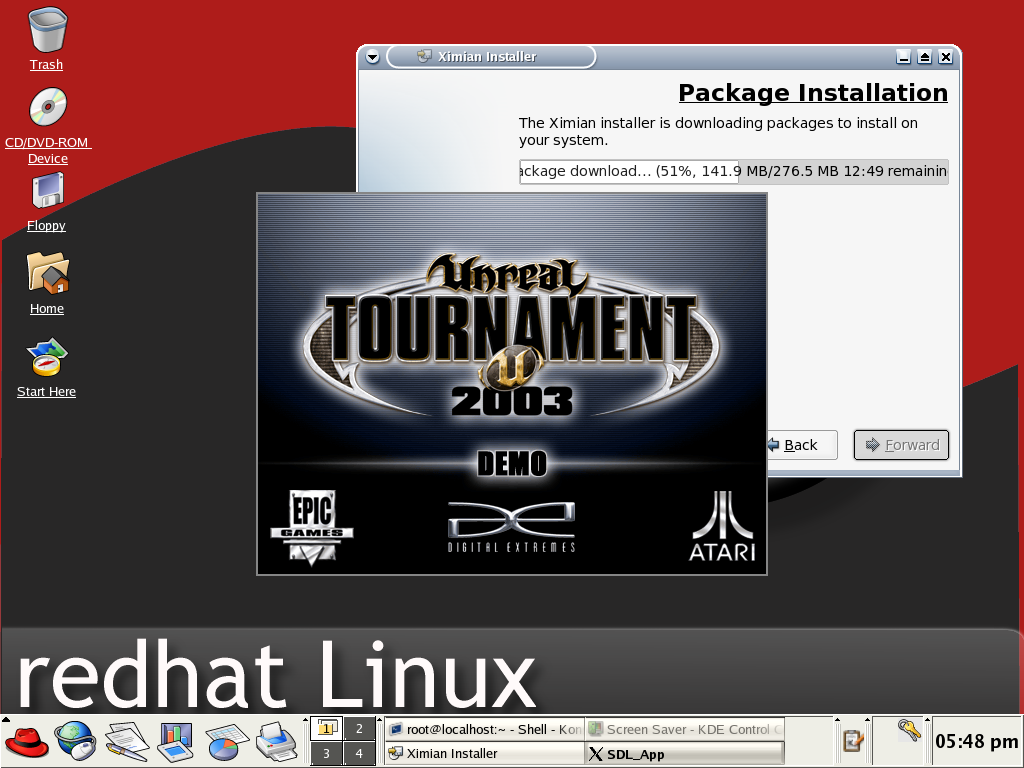Close the Ximian Installer window

945,57
